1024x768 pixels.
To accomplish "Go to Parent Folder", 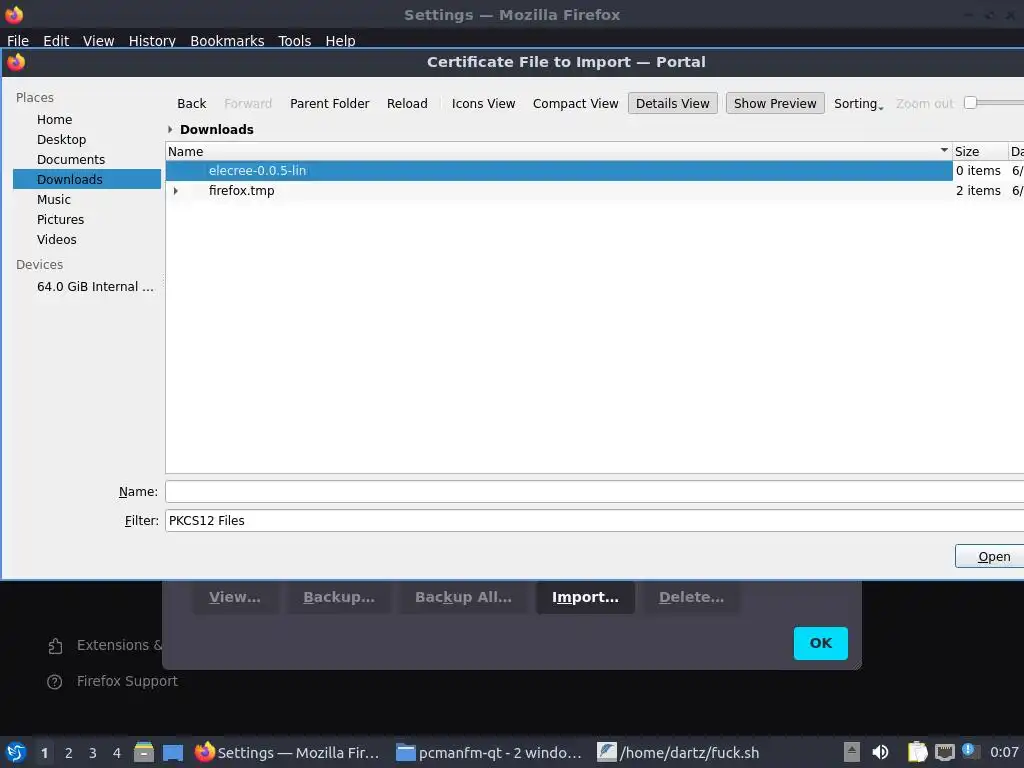I will [x=330, y=103].
